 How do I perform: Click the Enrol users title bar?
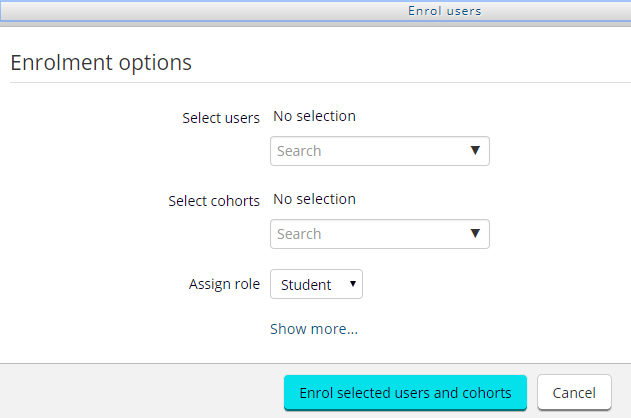[x=445, y=11]
